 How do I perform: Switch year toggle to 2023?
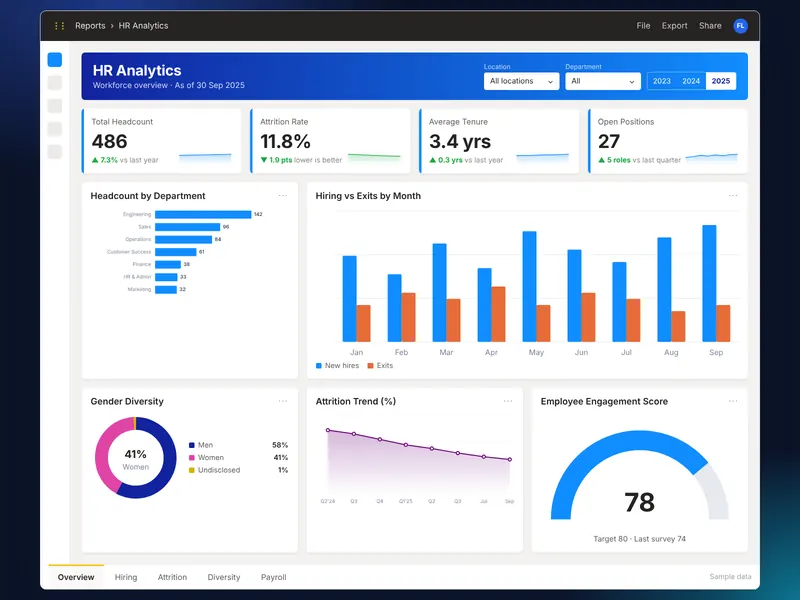coord(662,81)
